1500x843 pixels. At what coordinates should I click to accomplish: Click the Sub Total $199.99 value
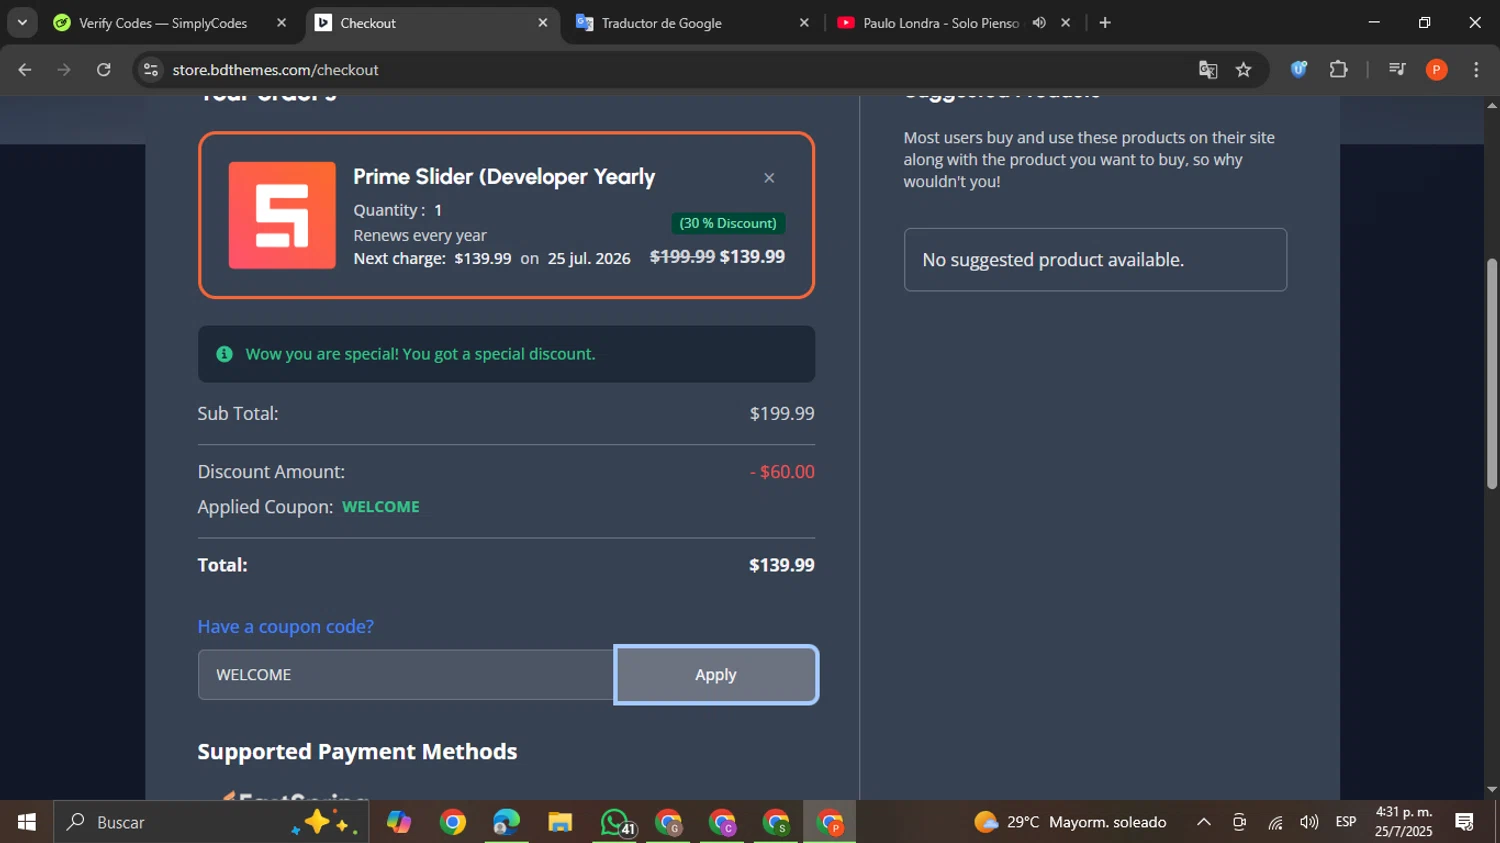[782, 414]
